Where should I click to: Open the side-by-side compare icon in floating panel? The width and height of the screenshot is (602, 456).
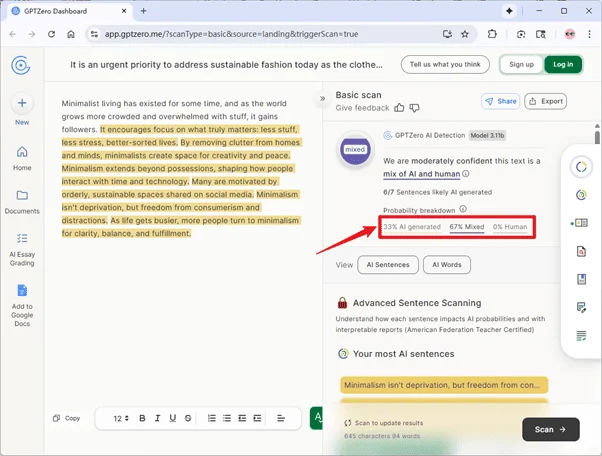tap(580, 223)
